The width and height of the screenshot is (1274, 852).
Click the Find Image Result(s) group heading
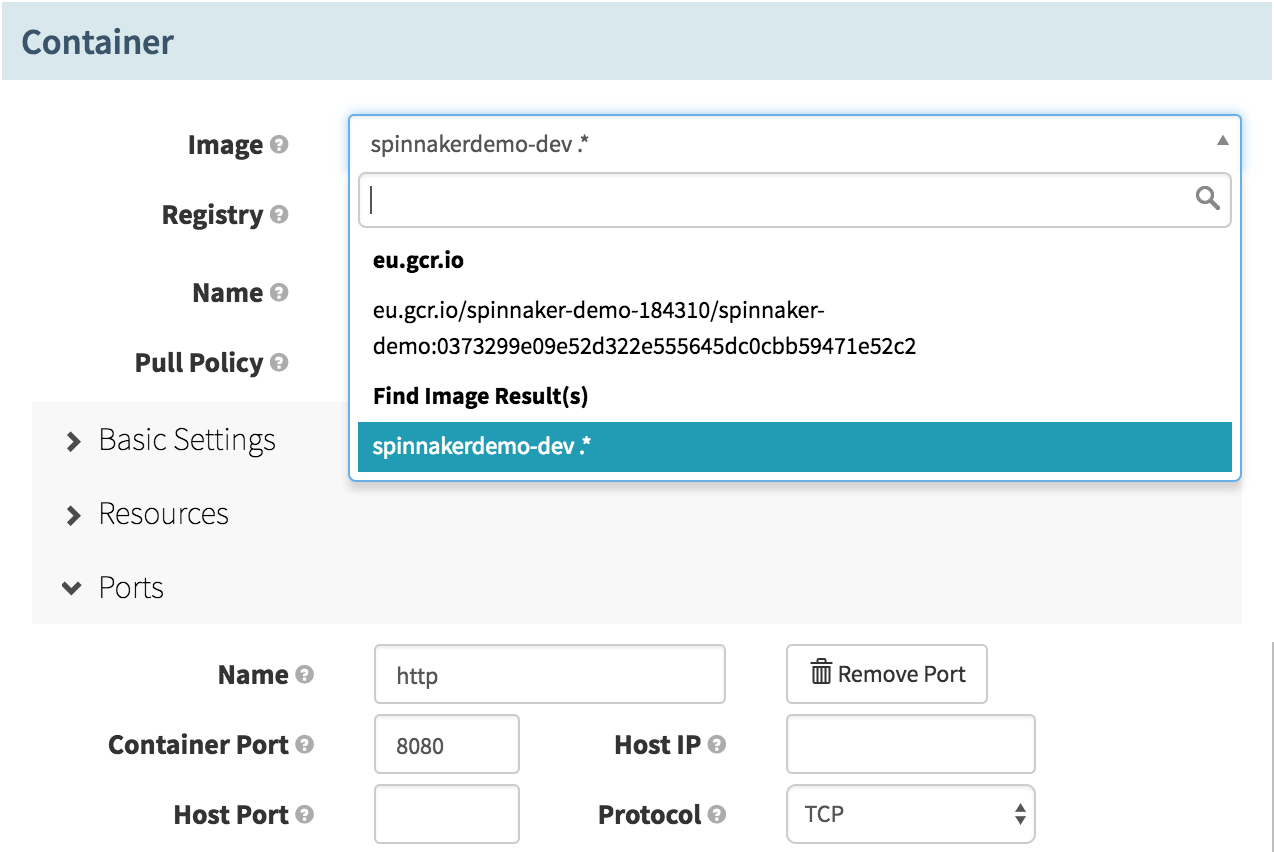(x=481, y=397)
